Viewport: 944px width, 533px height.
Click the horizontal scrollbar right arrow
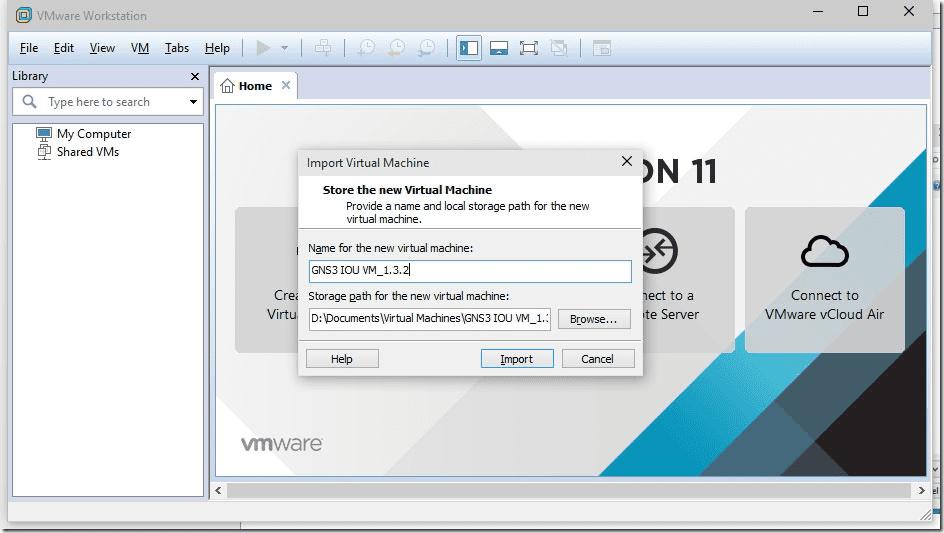(x=921, y=491)
